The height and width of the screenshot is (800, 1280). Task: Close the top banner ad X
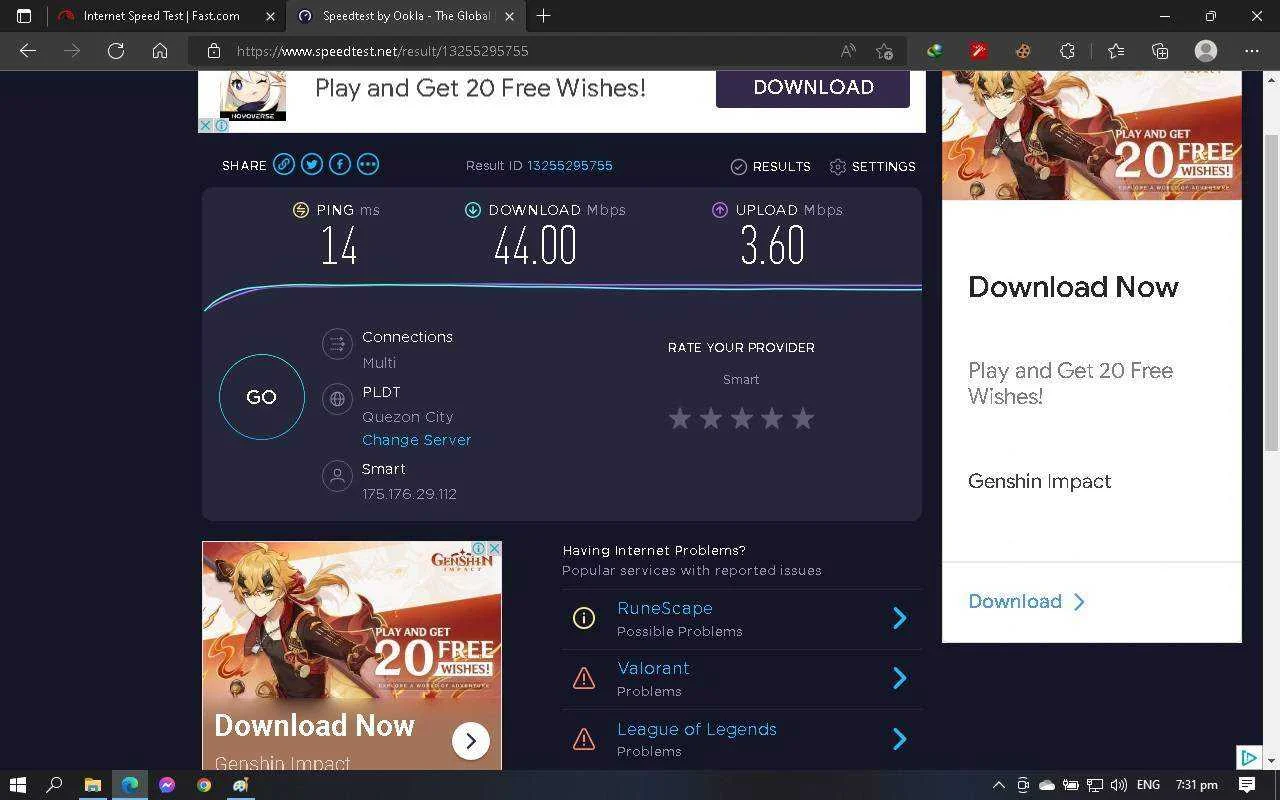205,125
